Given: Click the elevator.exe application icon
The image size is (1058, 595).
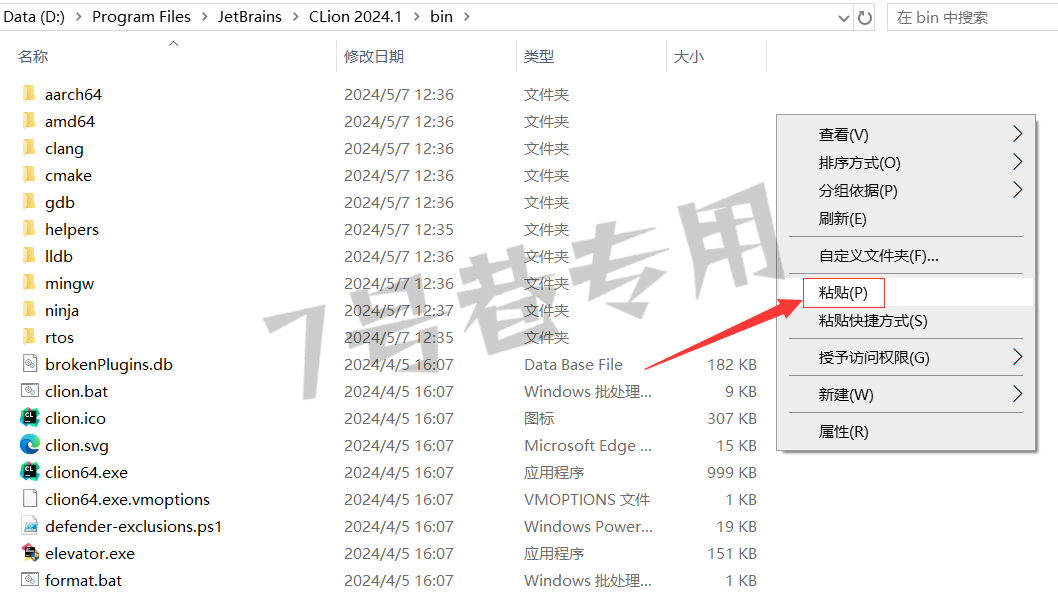Looking at the screenshot, I should 30,552.
